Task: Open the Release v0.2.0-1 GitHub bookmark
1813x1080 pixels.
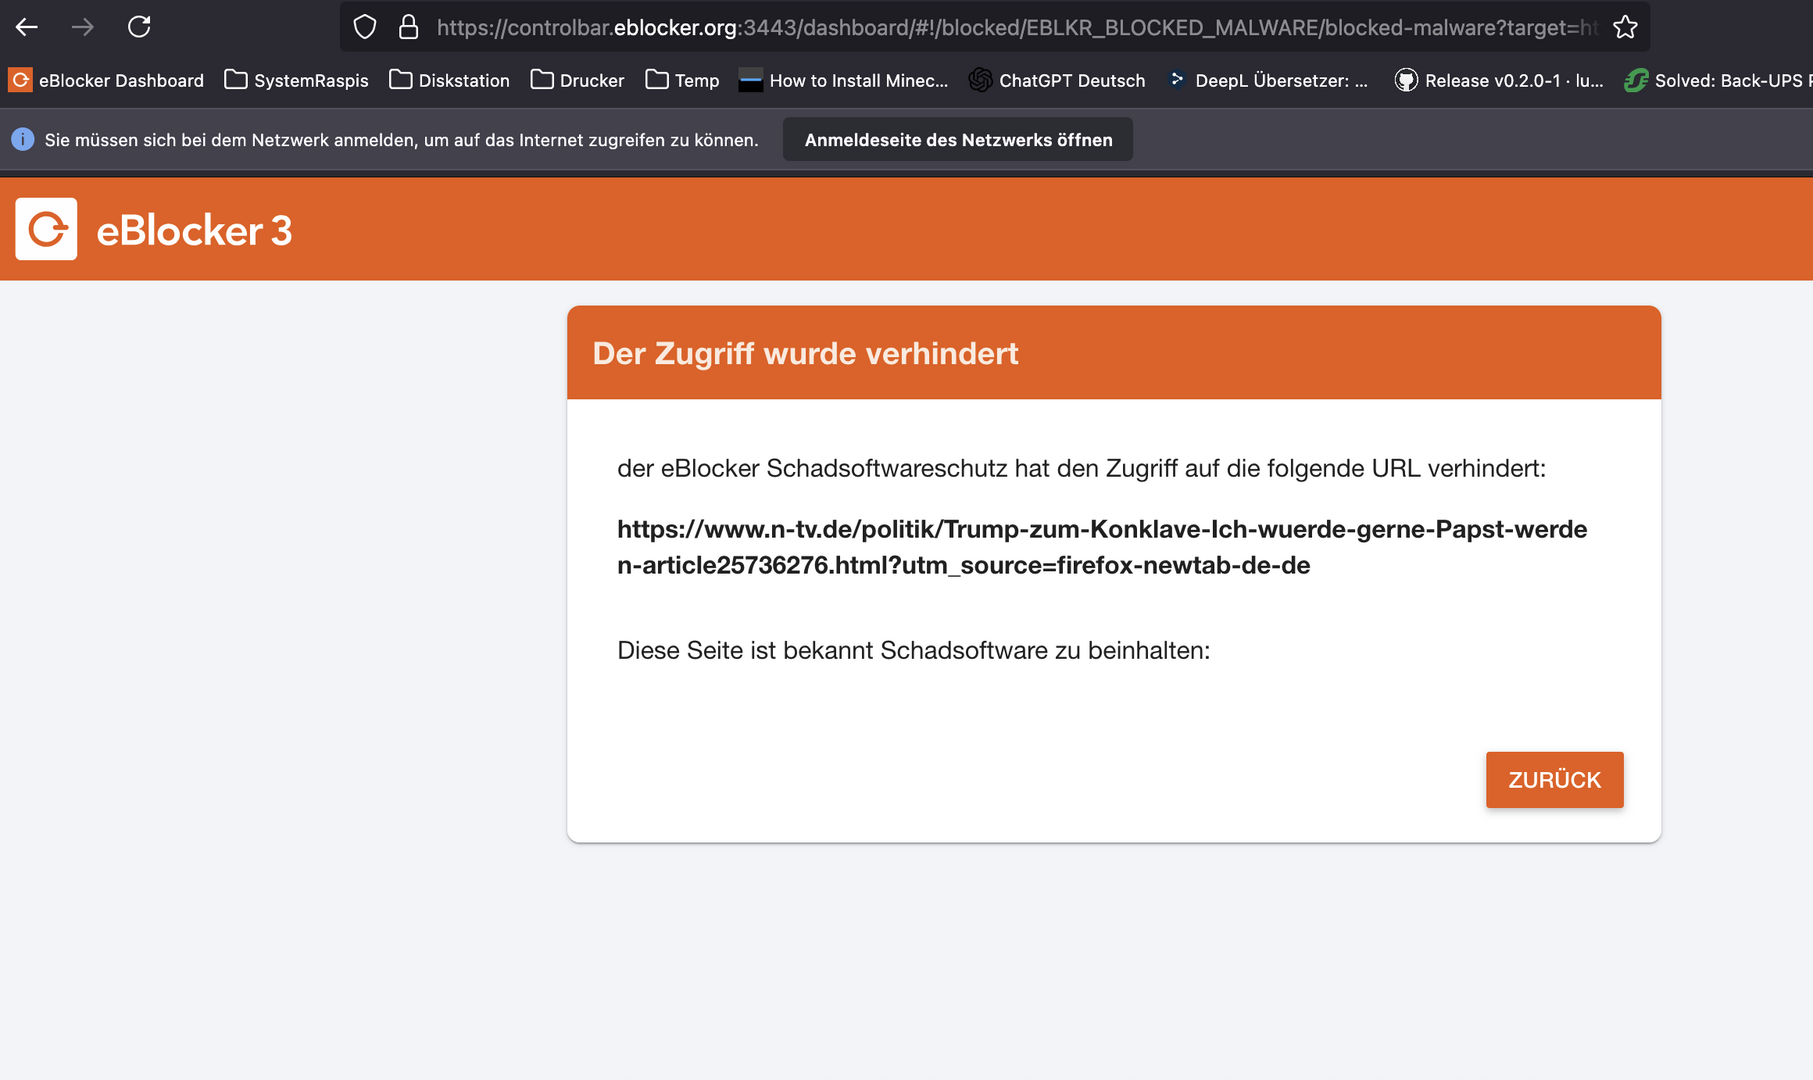Action: coord(1499,80)
